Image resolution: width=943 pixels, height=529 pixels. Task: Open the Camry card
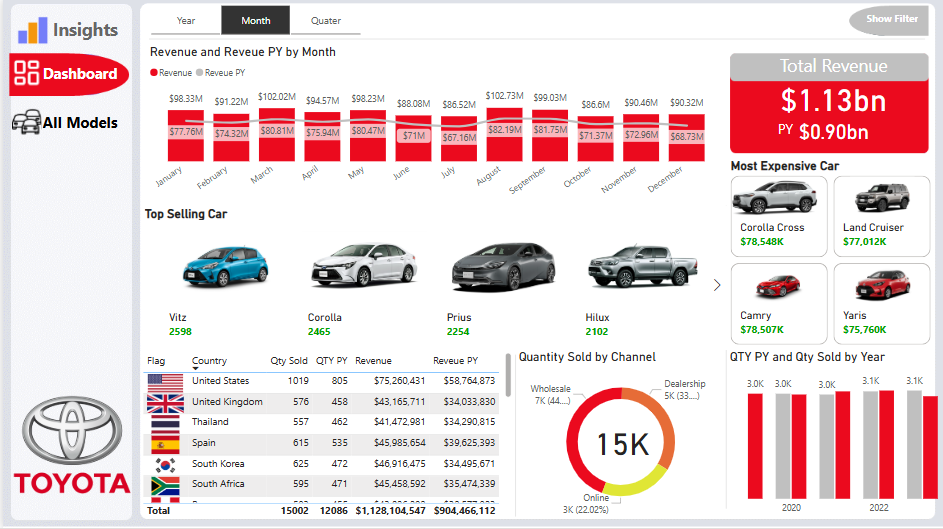[779, 304]
